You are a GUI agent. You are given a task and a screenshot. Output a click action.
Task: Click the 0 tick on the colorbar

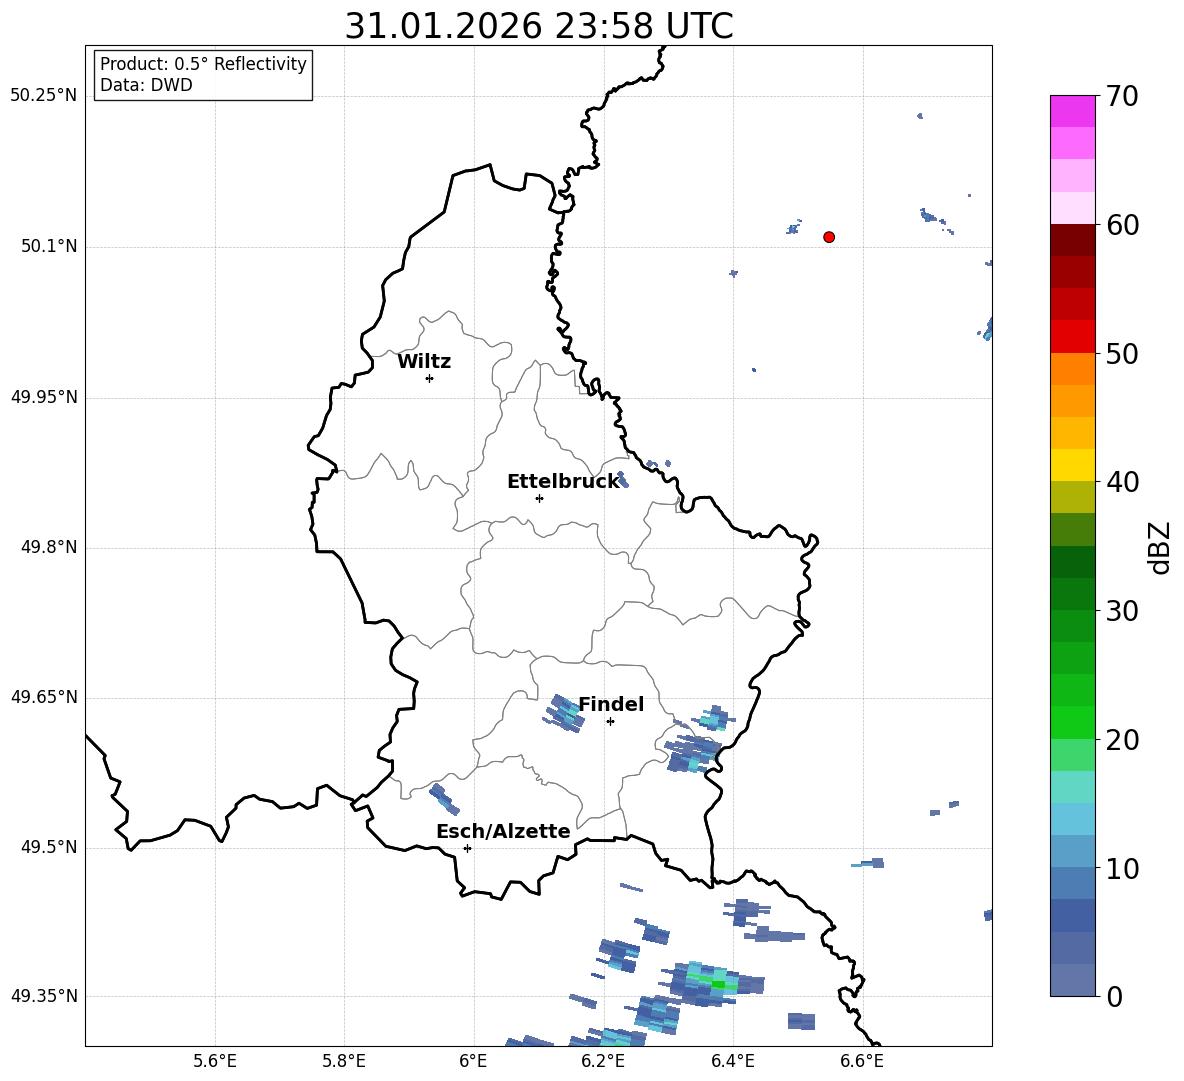pyautogui.click(x=1114, y=996)
